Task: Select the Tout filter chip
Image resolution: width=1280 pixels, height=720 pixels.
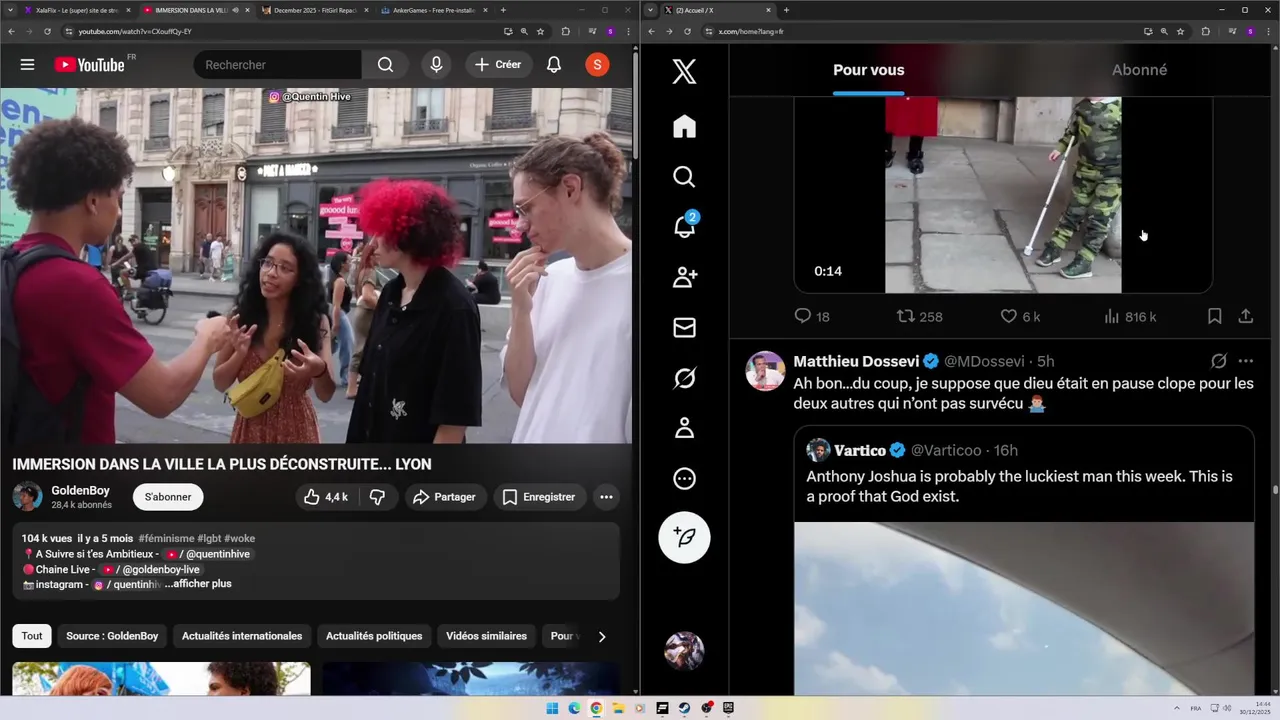Action: click(32, 636)
